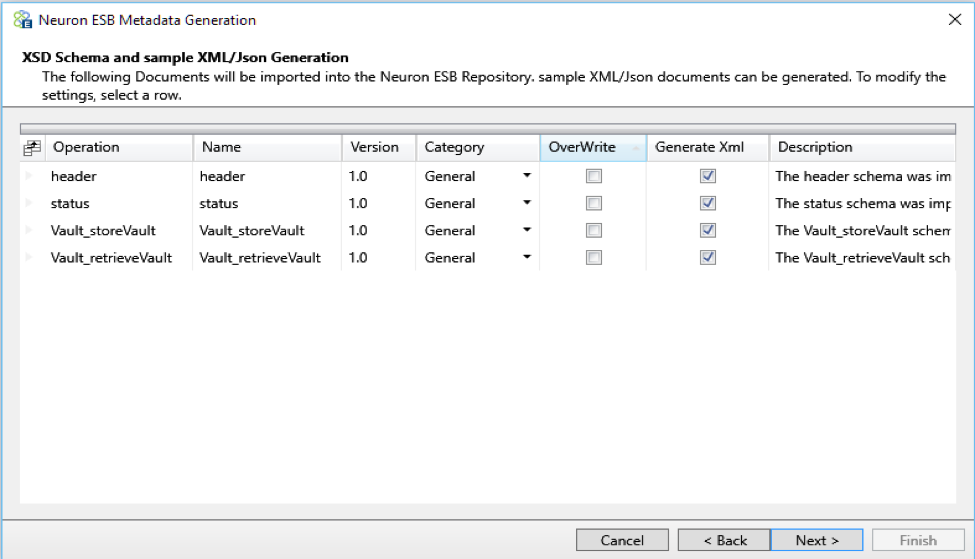Select the Vault_retrieveVault row indicator arrow
Image resolution: width=975 pixels, height=559 pixels.
[29, 257]
